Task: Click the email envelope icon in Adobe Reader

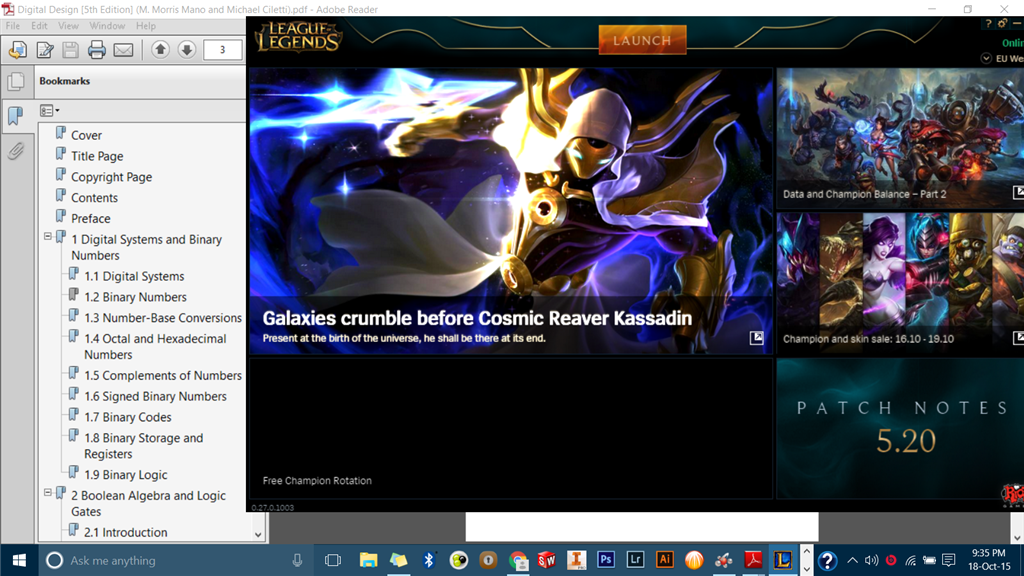Action: pos(123,50)
